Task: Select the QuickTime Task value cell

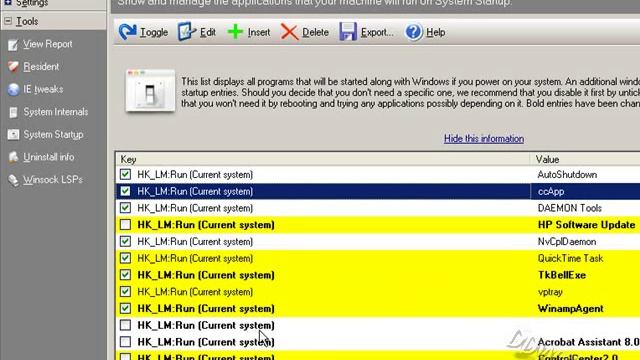Action: [x=570, y=258]
